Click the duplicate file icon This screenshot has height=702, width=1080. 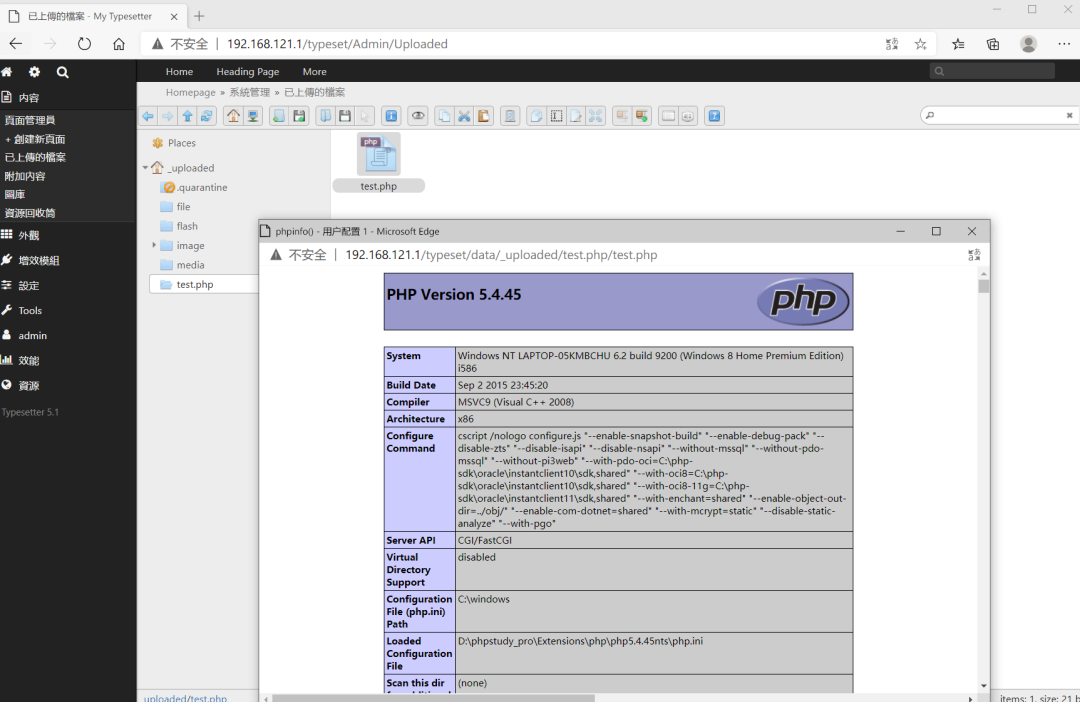537,116
